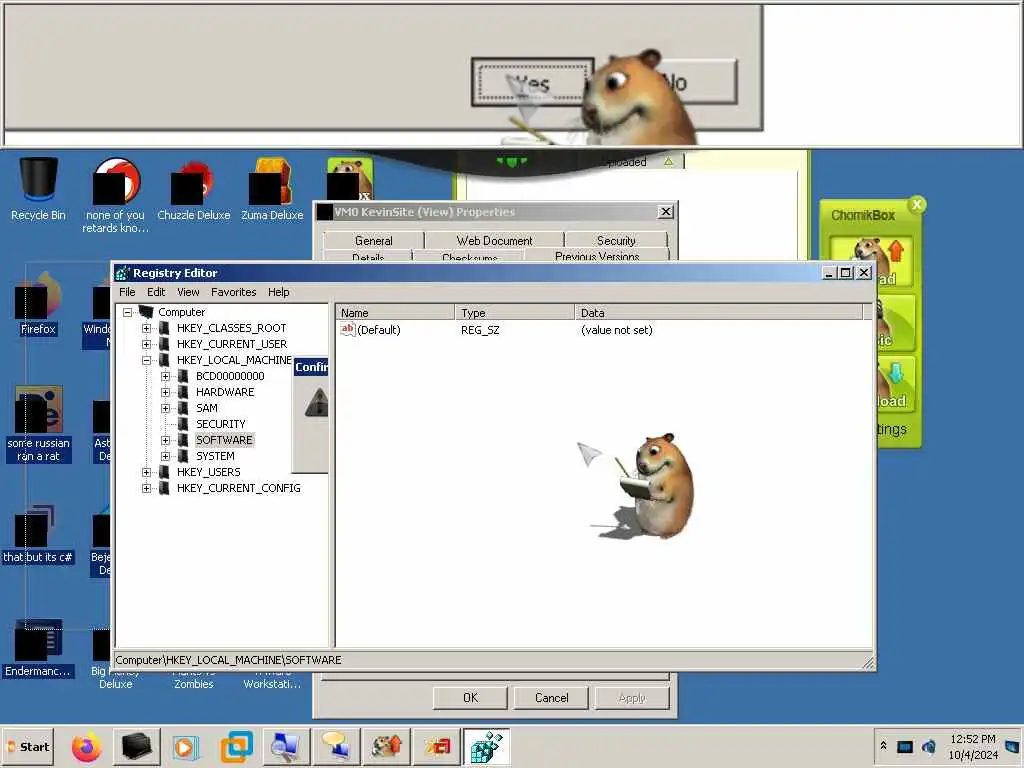This screenshot has height=768, width=1024.
Task: Click REG_SZ in the Type column
Action: (480, 330)
